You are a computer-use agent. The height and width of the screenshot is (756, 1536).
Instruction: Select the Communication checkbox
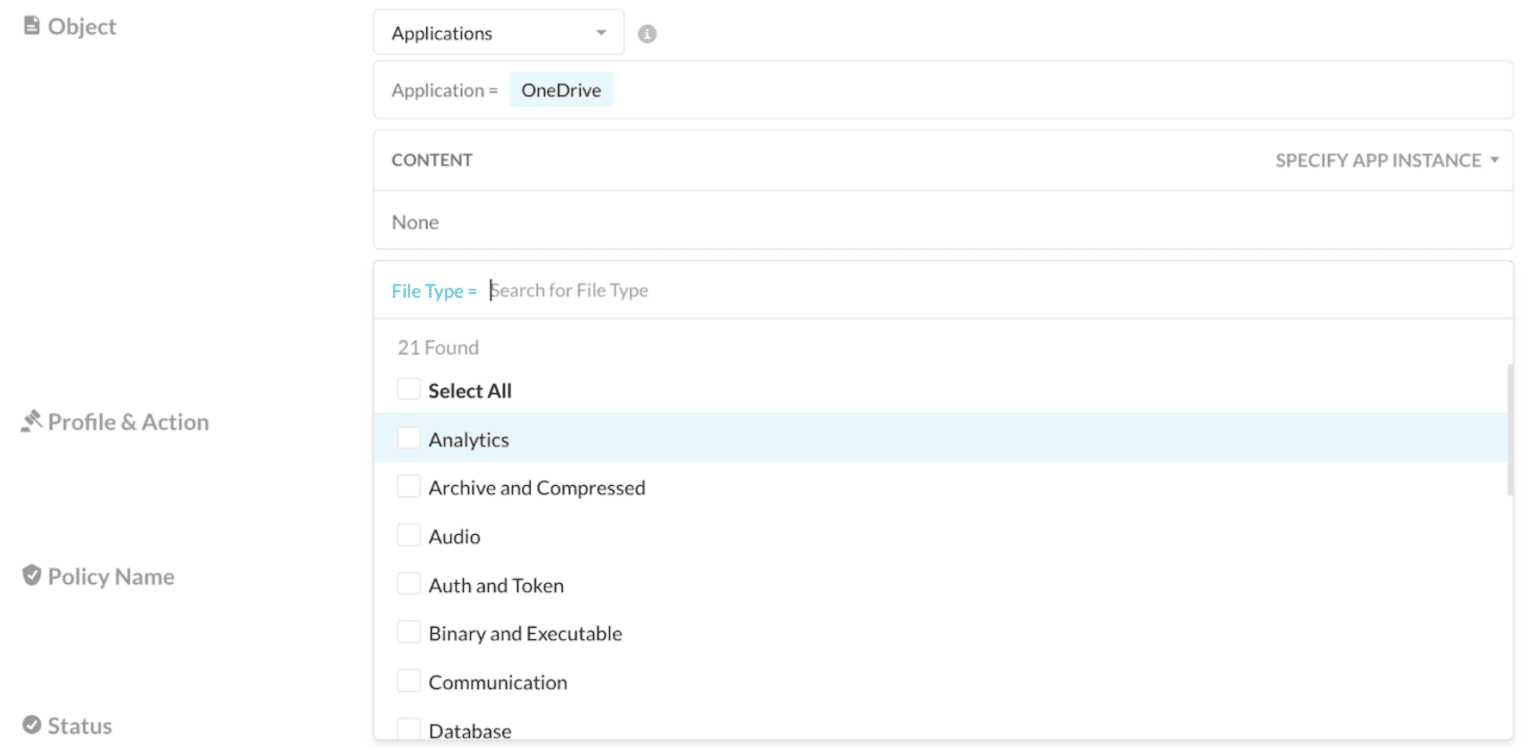(409, 680)
